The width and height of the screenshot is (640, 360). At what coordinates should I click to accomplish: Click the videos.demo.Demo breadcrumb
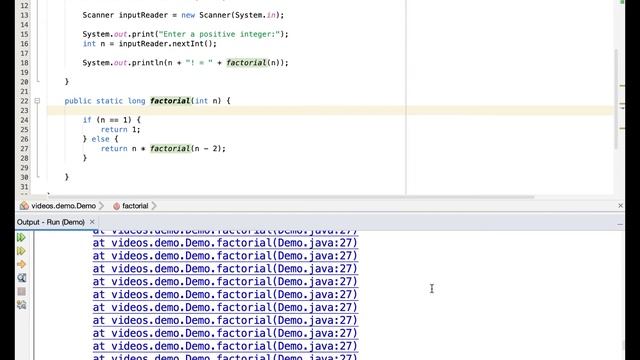pyautogui.click(x=63, y=206)
